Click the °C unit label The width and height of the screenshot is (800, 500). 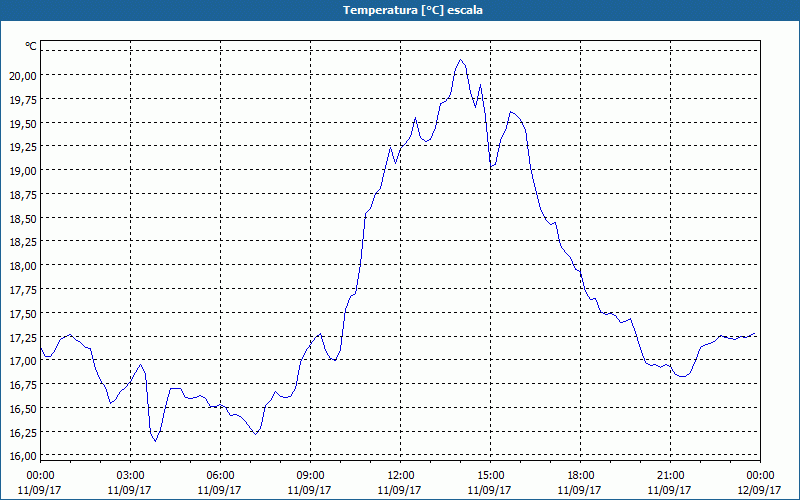[x=31, y=46]
